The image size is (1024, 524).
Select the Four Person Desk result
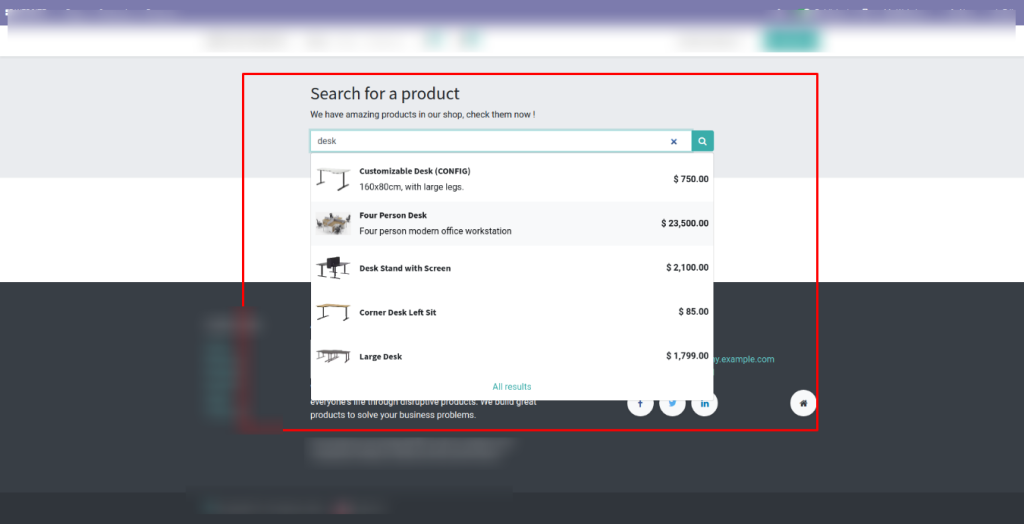point(512,223)
